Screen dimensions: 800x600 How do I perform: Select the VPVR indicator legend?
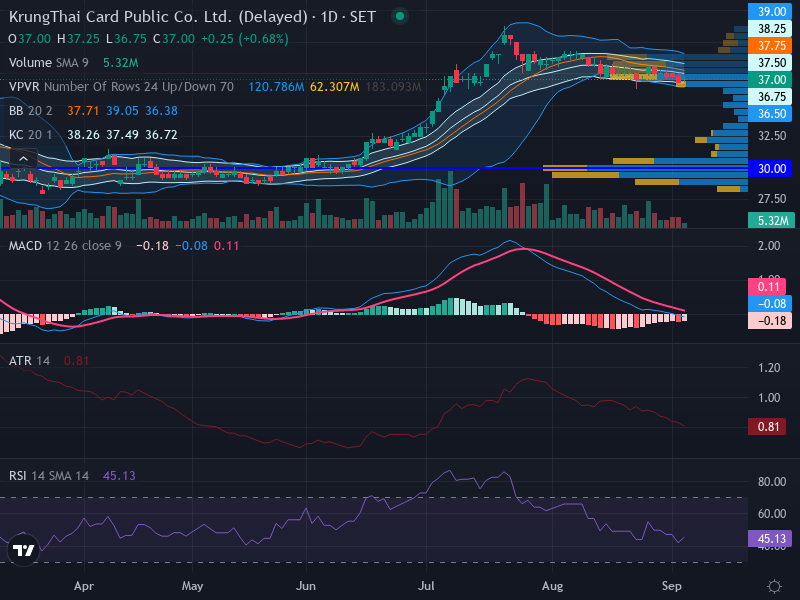click(121, 87)
